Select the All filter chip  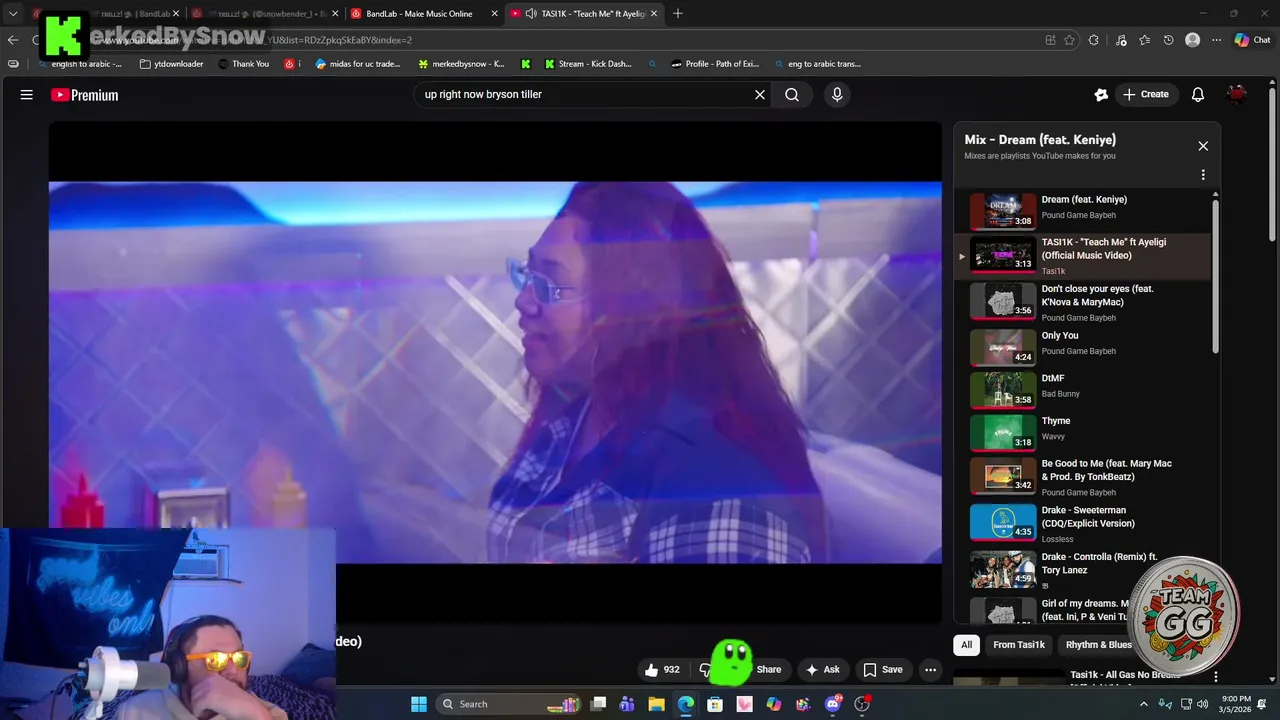pyautogui.click(x=966, y=645)
